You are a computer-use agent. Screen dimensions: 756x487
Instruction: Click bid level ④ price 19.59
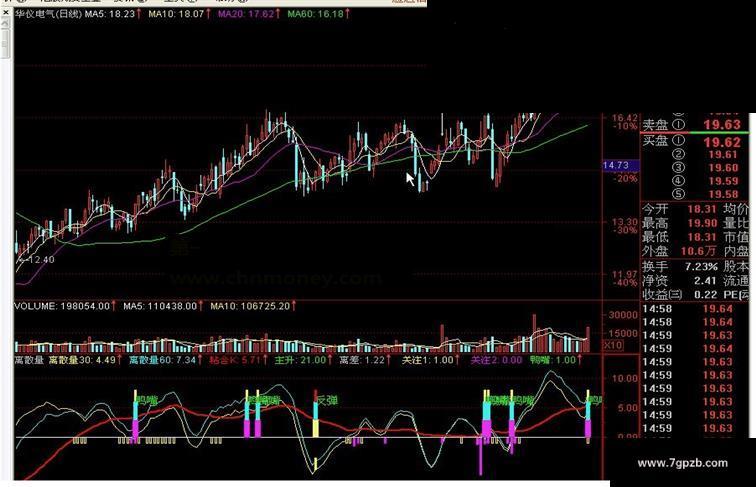(x=723, y=181)
